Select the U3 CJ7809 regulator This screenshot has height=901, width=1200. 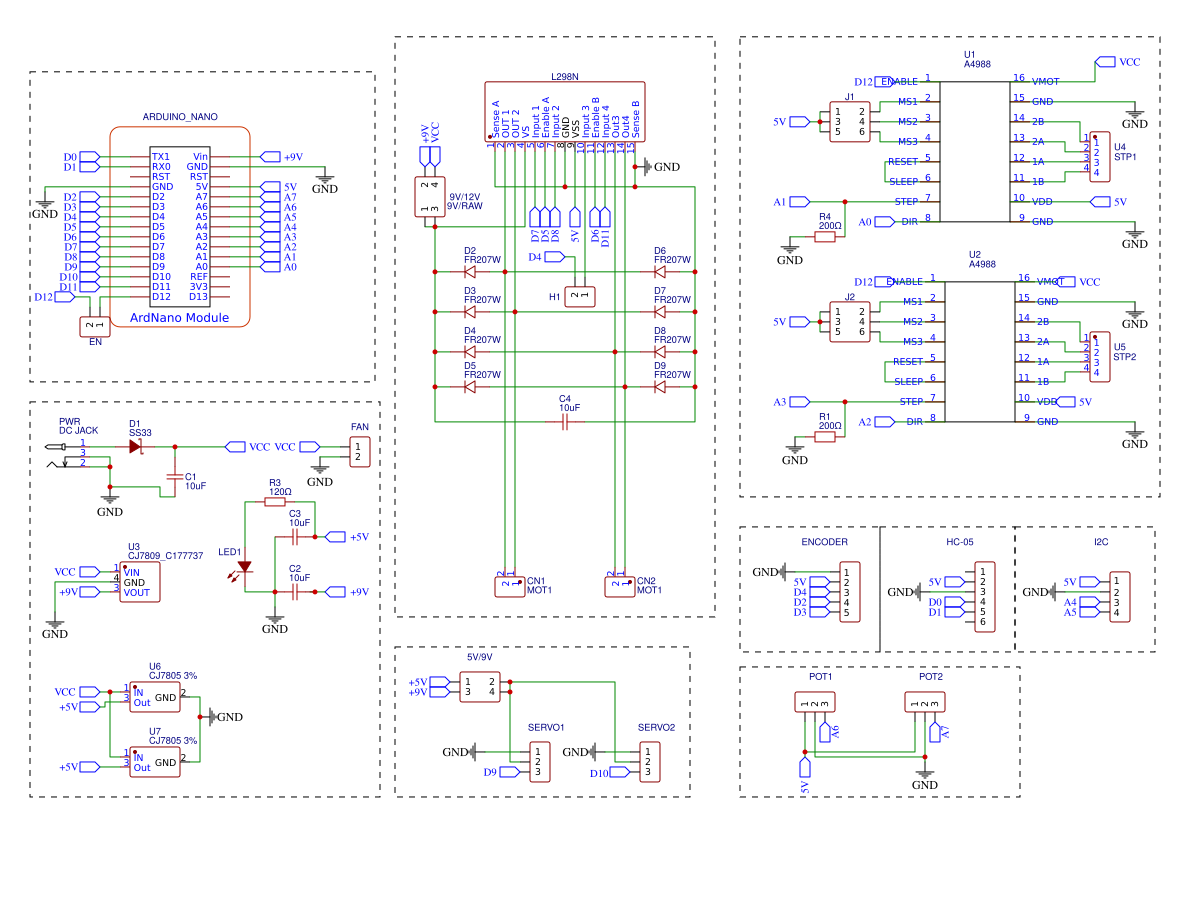(x=139, y=582)
